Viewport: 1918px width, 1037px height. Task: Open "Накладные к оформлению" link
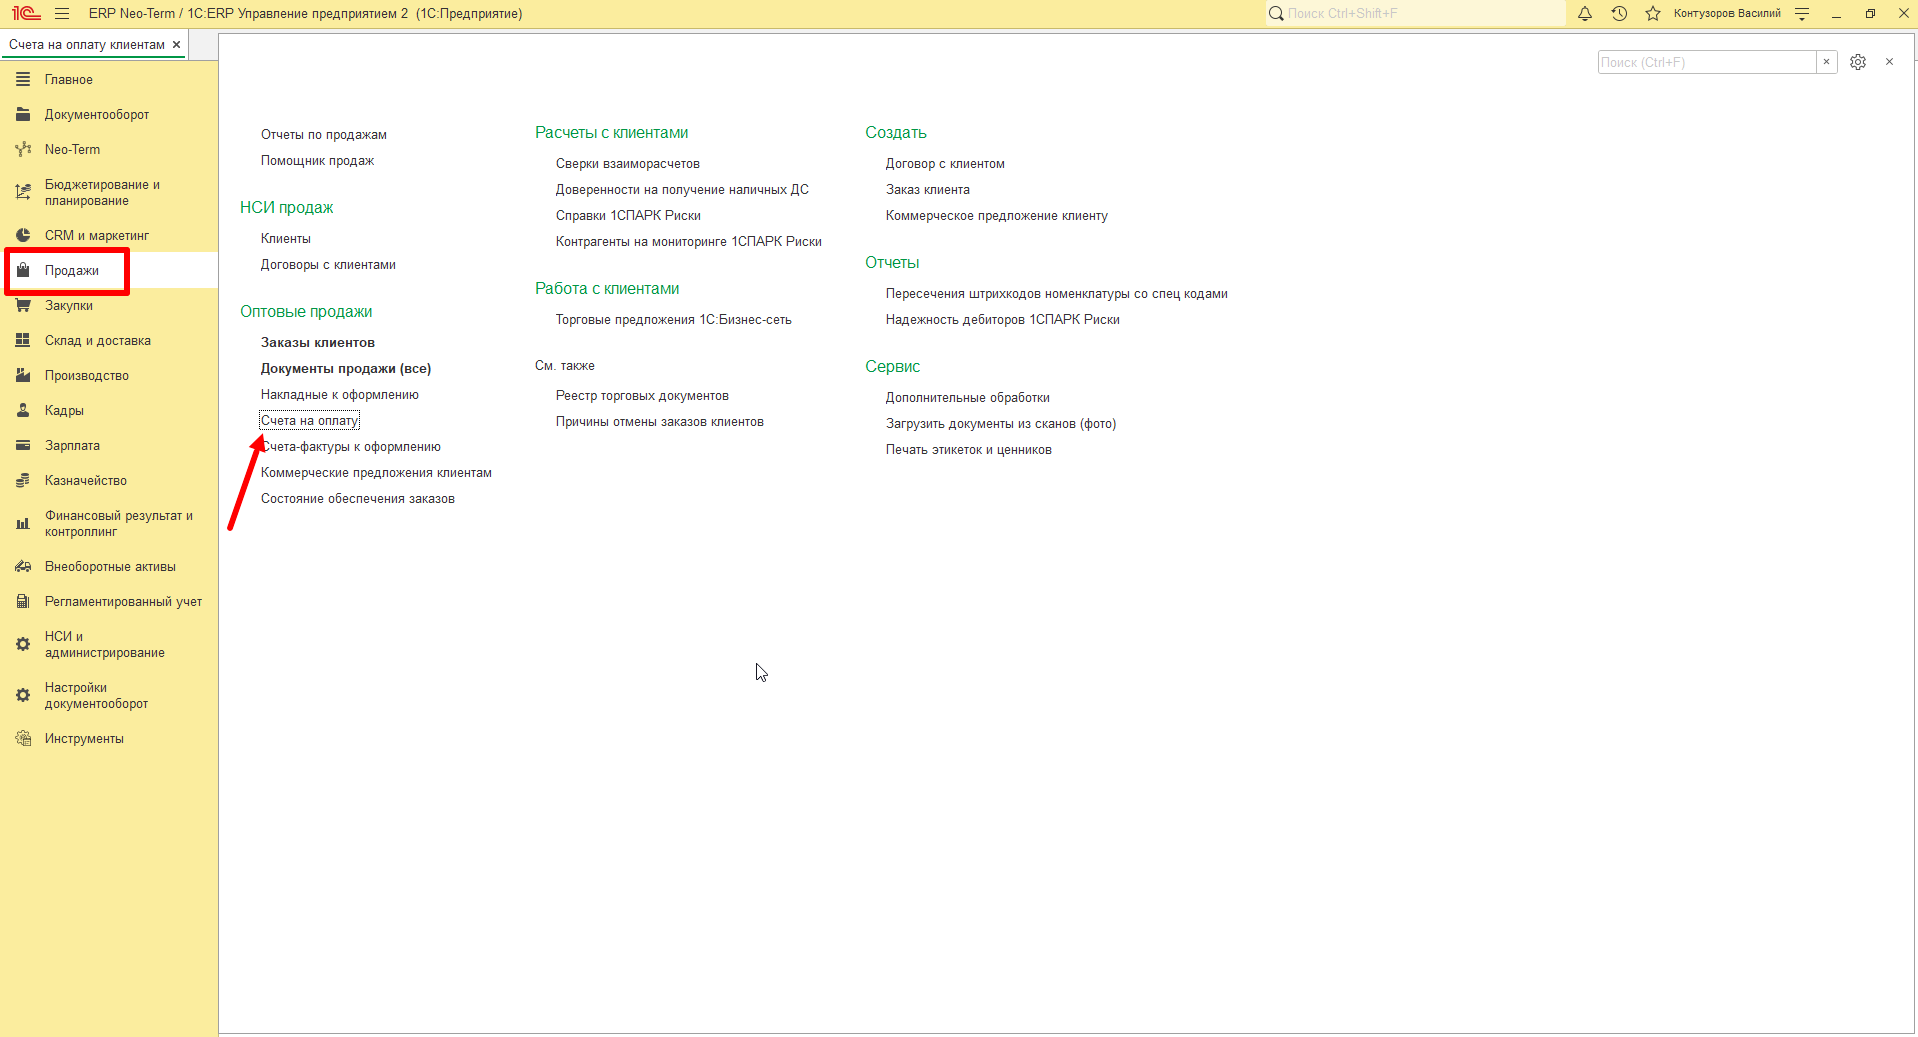pos(340,395)
